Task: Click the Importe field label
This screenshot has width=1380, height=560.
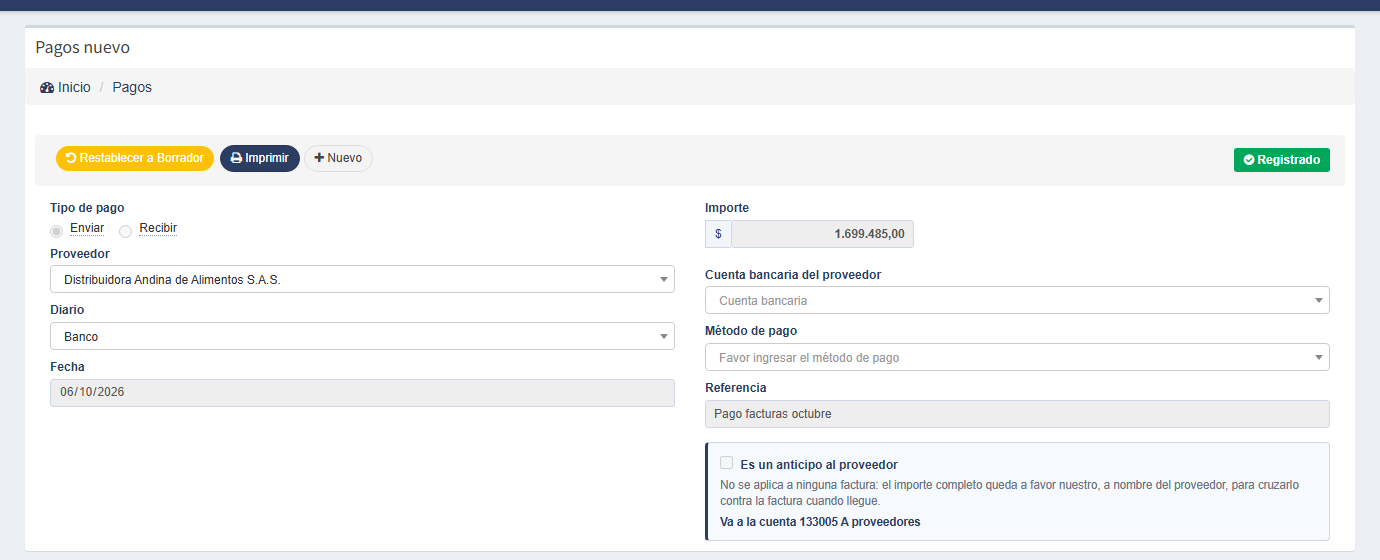Action: [727, 208]
